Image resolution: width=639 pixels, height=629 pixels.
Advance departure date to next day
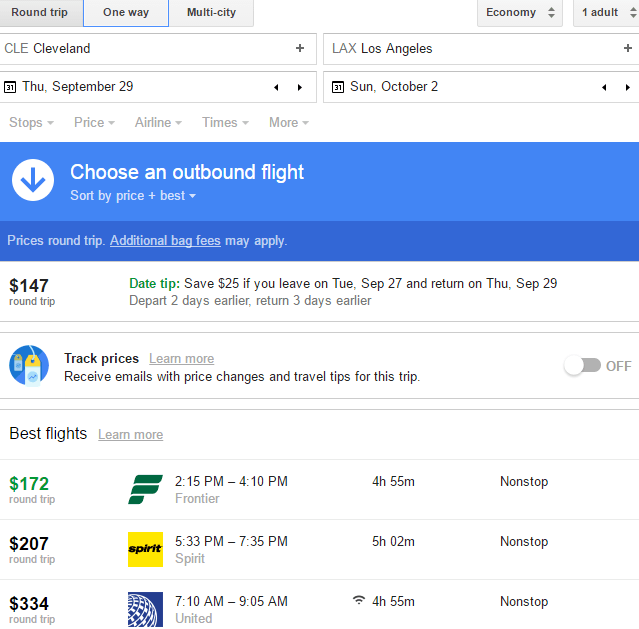pos(299,87)
